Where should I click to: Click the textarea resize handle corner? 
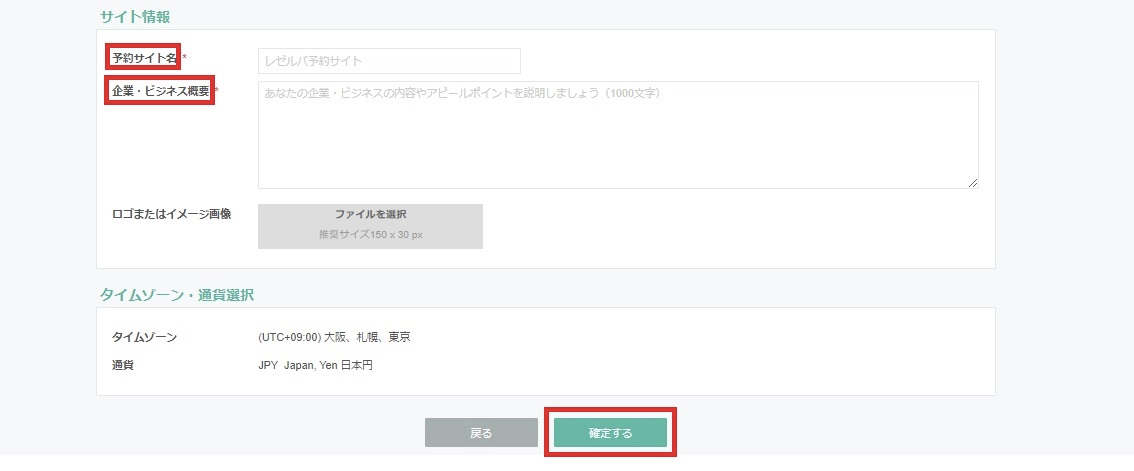tap(972, 183)
